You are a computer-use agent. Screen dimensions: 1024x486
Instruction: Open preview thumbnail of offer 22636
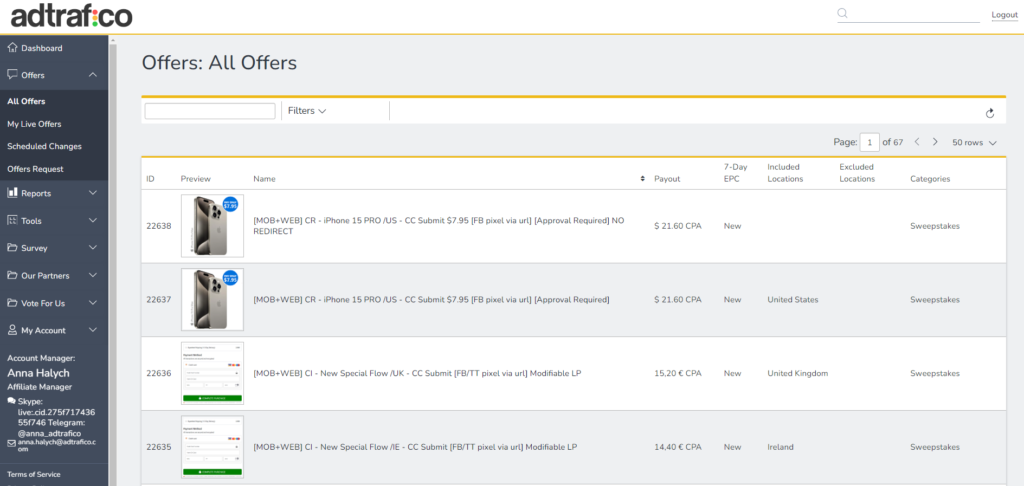[x=212, y=373]
